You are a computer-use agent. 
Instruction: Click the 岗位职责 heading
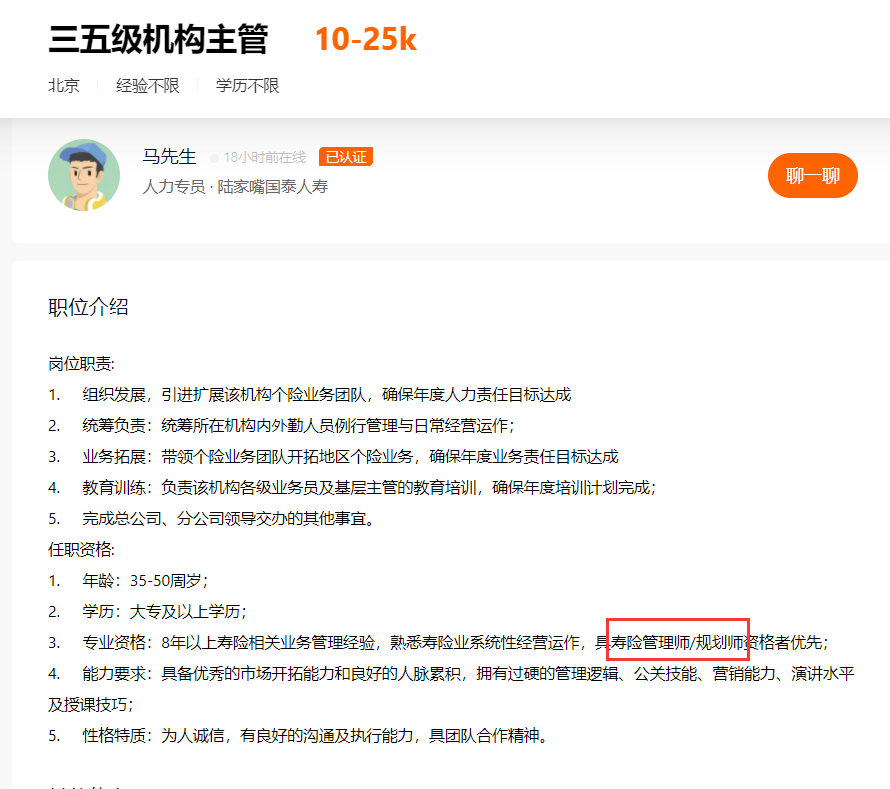click(x=81, y=364)
